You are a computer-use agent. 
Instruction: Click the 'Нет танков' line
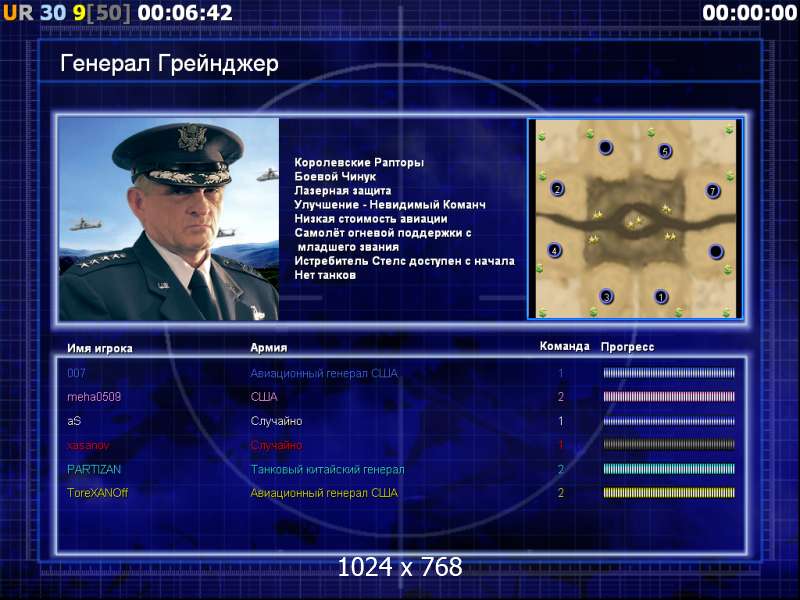(325, 275)
